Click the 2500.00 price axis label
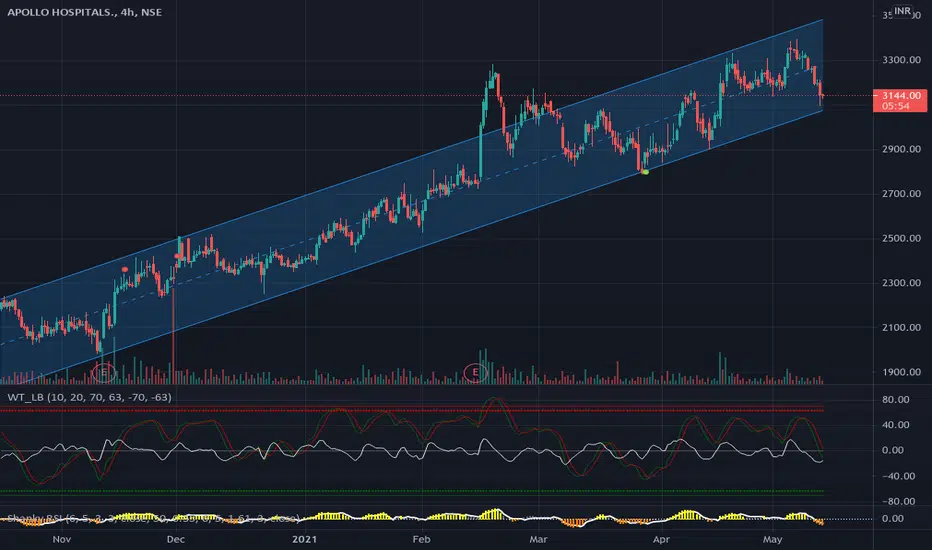The width and height of the screenshot is (932, 550). tap(901, 238)
